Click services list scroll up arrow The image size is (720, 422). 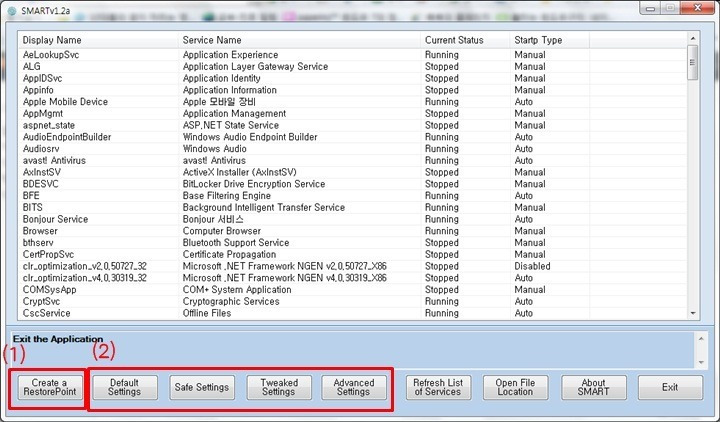coord(693,39)
